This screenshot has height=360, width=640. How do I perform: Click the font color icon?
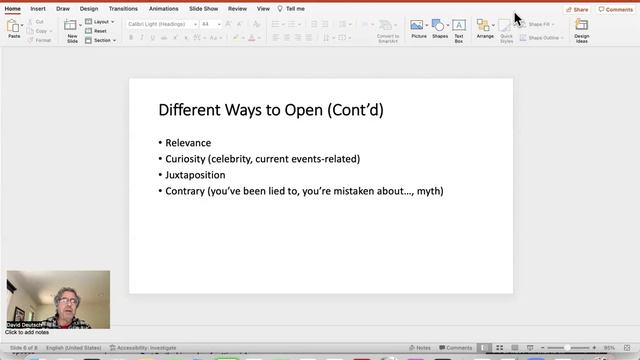point(252,38)
